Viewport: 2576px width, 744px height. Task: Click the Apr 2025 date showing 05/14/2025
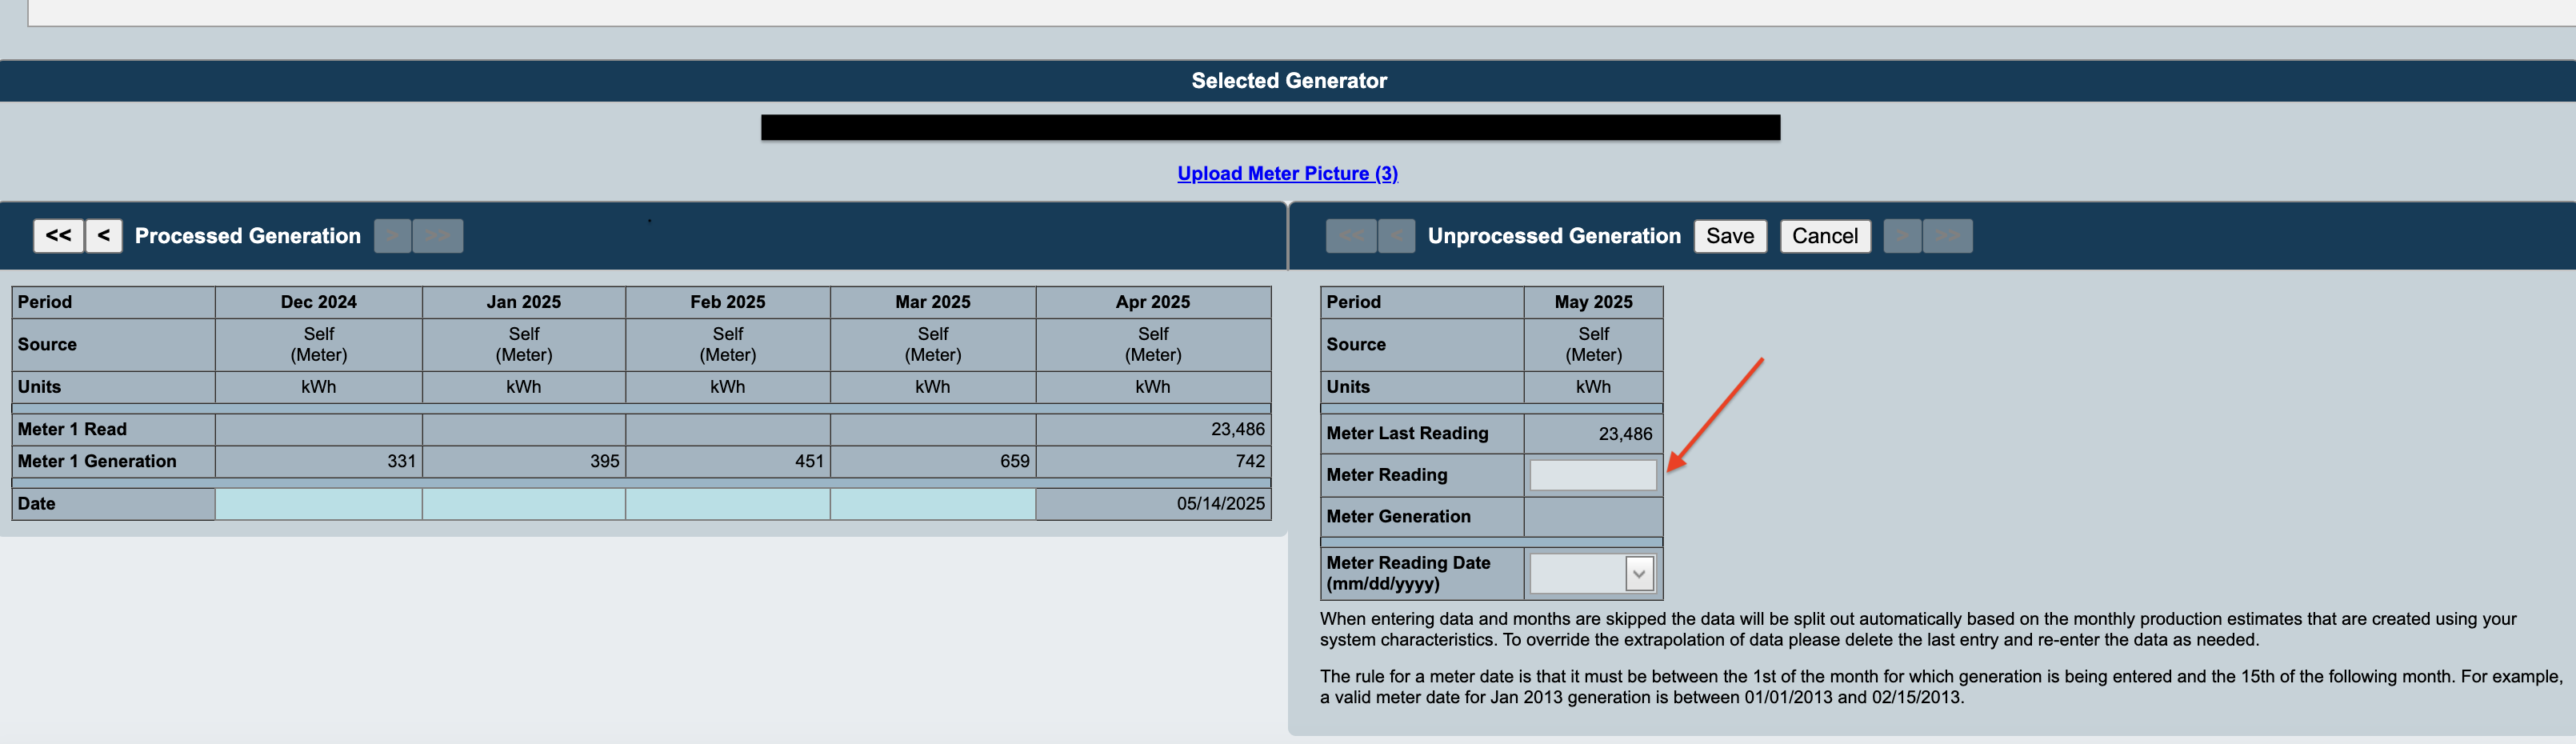pyautogui.click(x=1152, y=504)
